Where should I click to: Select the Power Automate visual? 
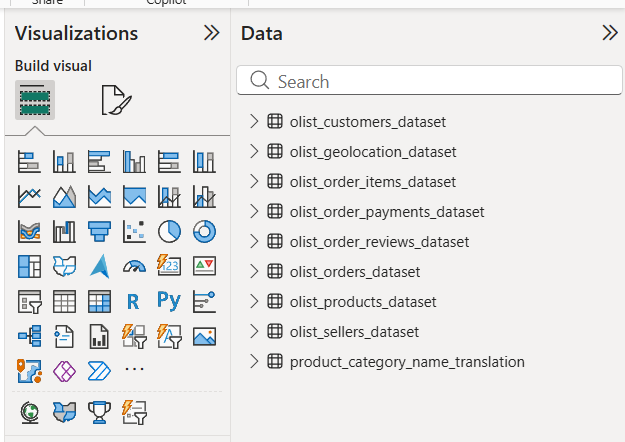(99, 371)
